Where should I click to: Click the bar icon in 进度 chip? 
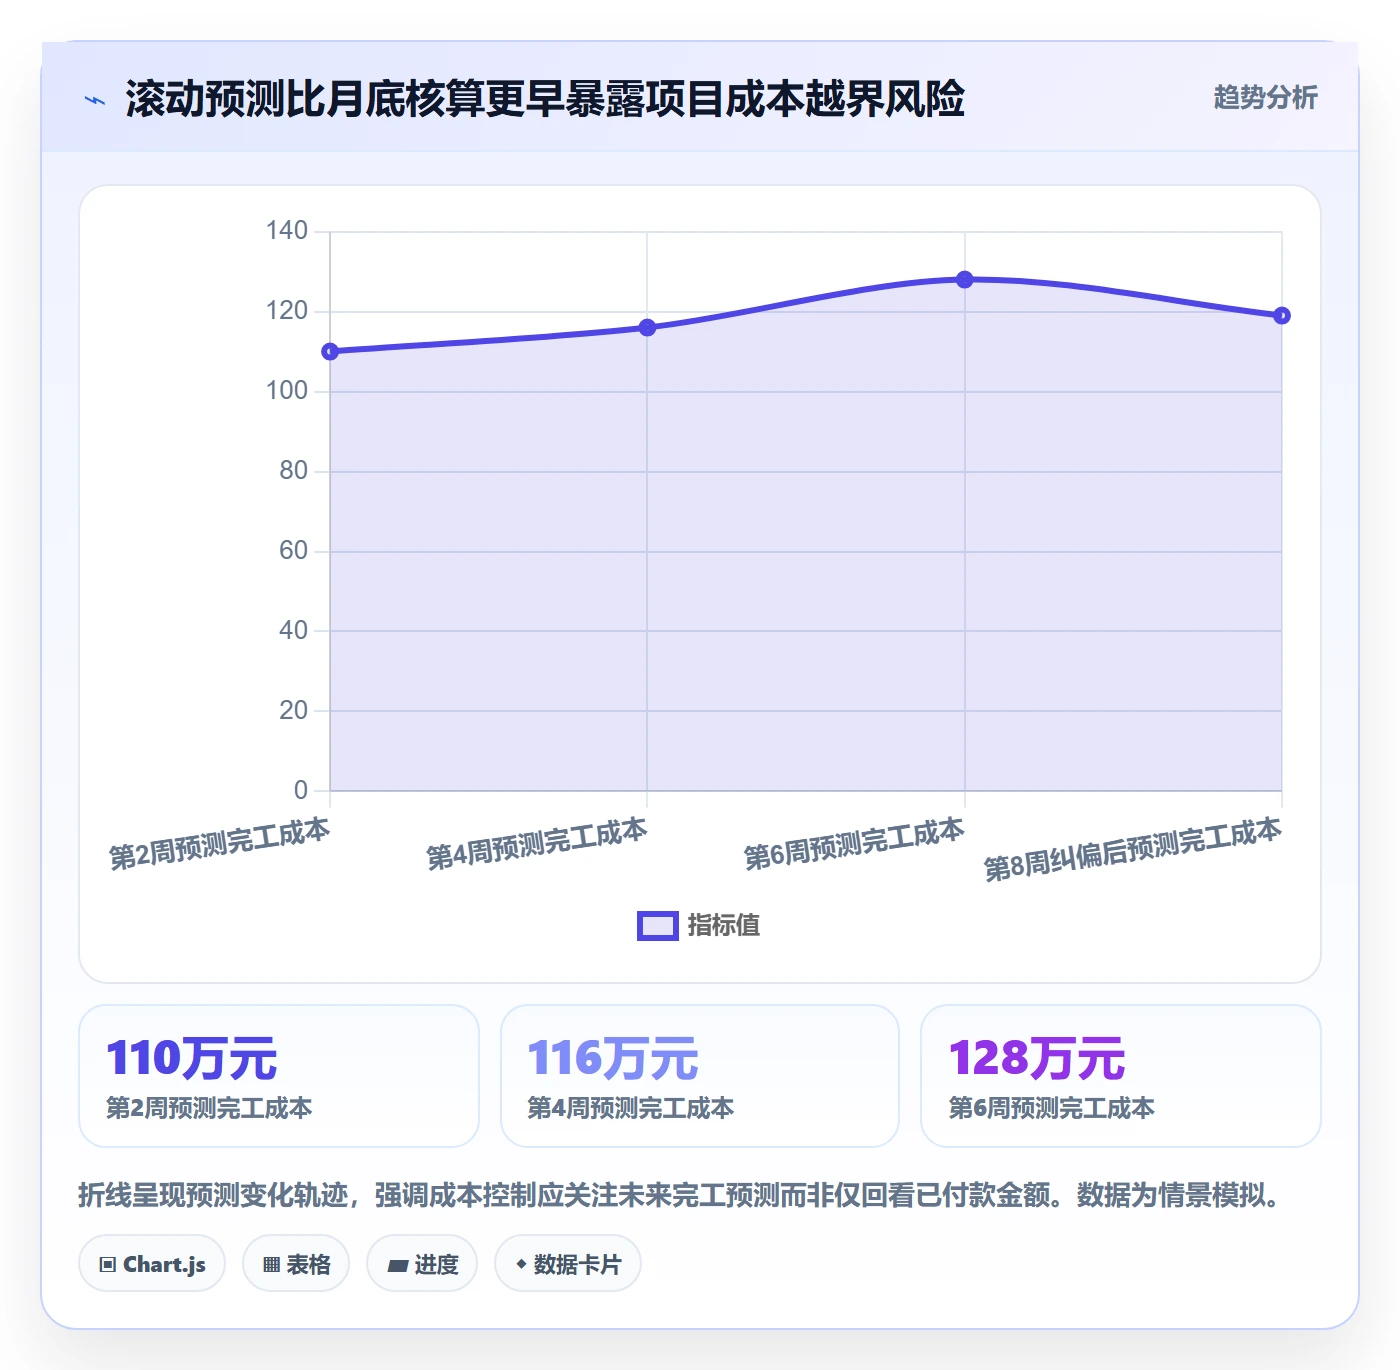coord(397,1266)
